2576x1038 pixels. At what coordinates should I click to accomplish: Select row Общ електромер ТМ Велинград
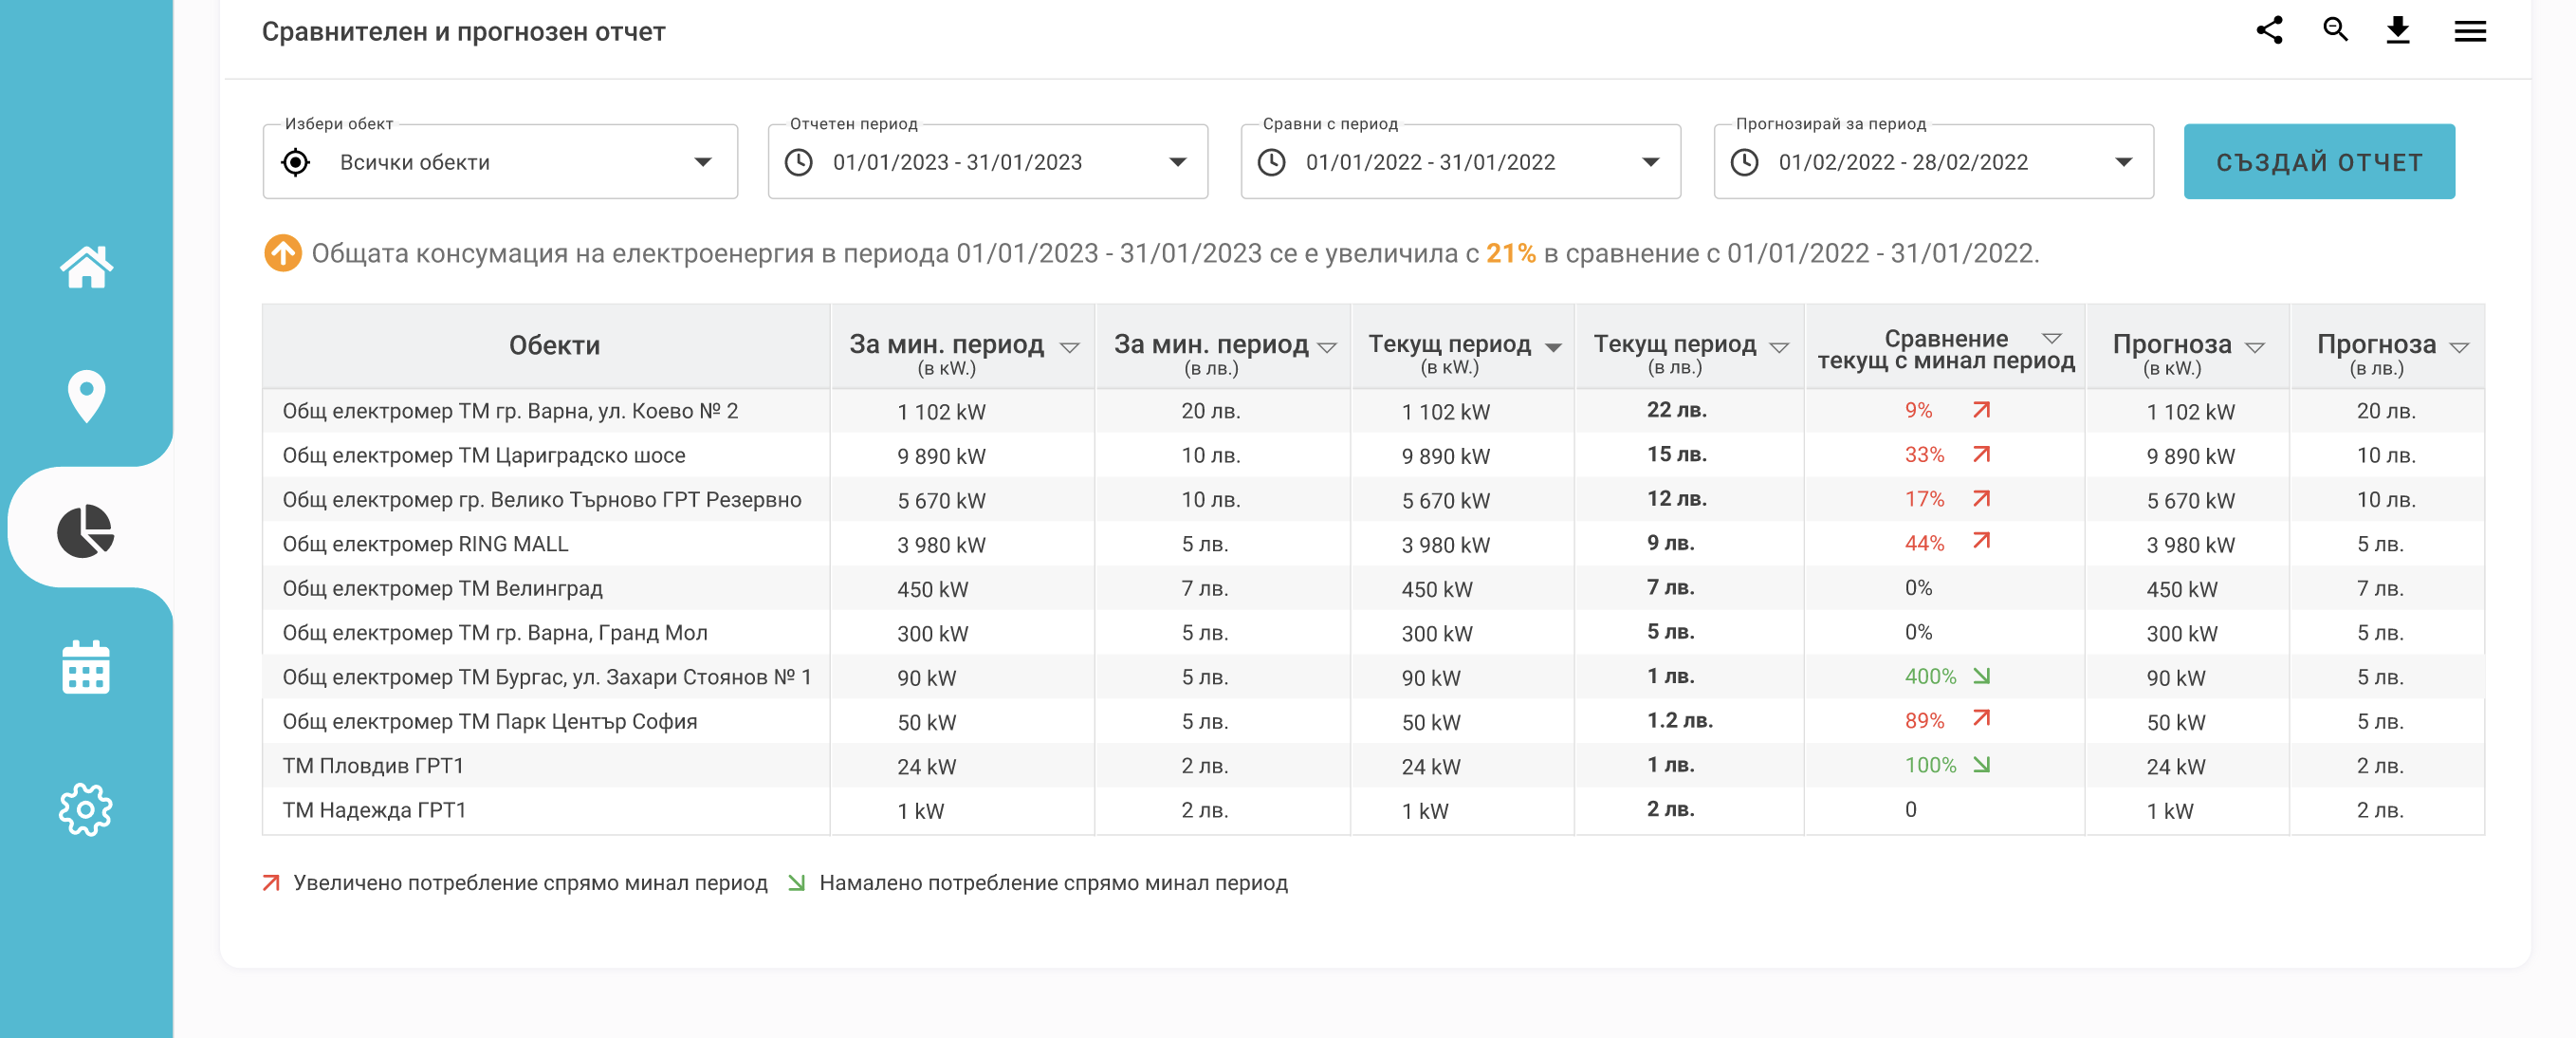click(1373, 588)
